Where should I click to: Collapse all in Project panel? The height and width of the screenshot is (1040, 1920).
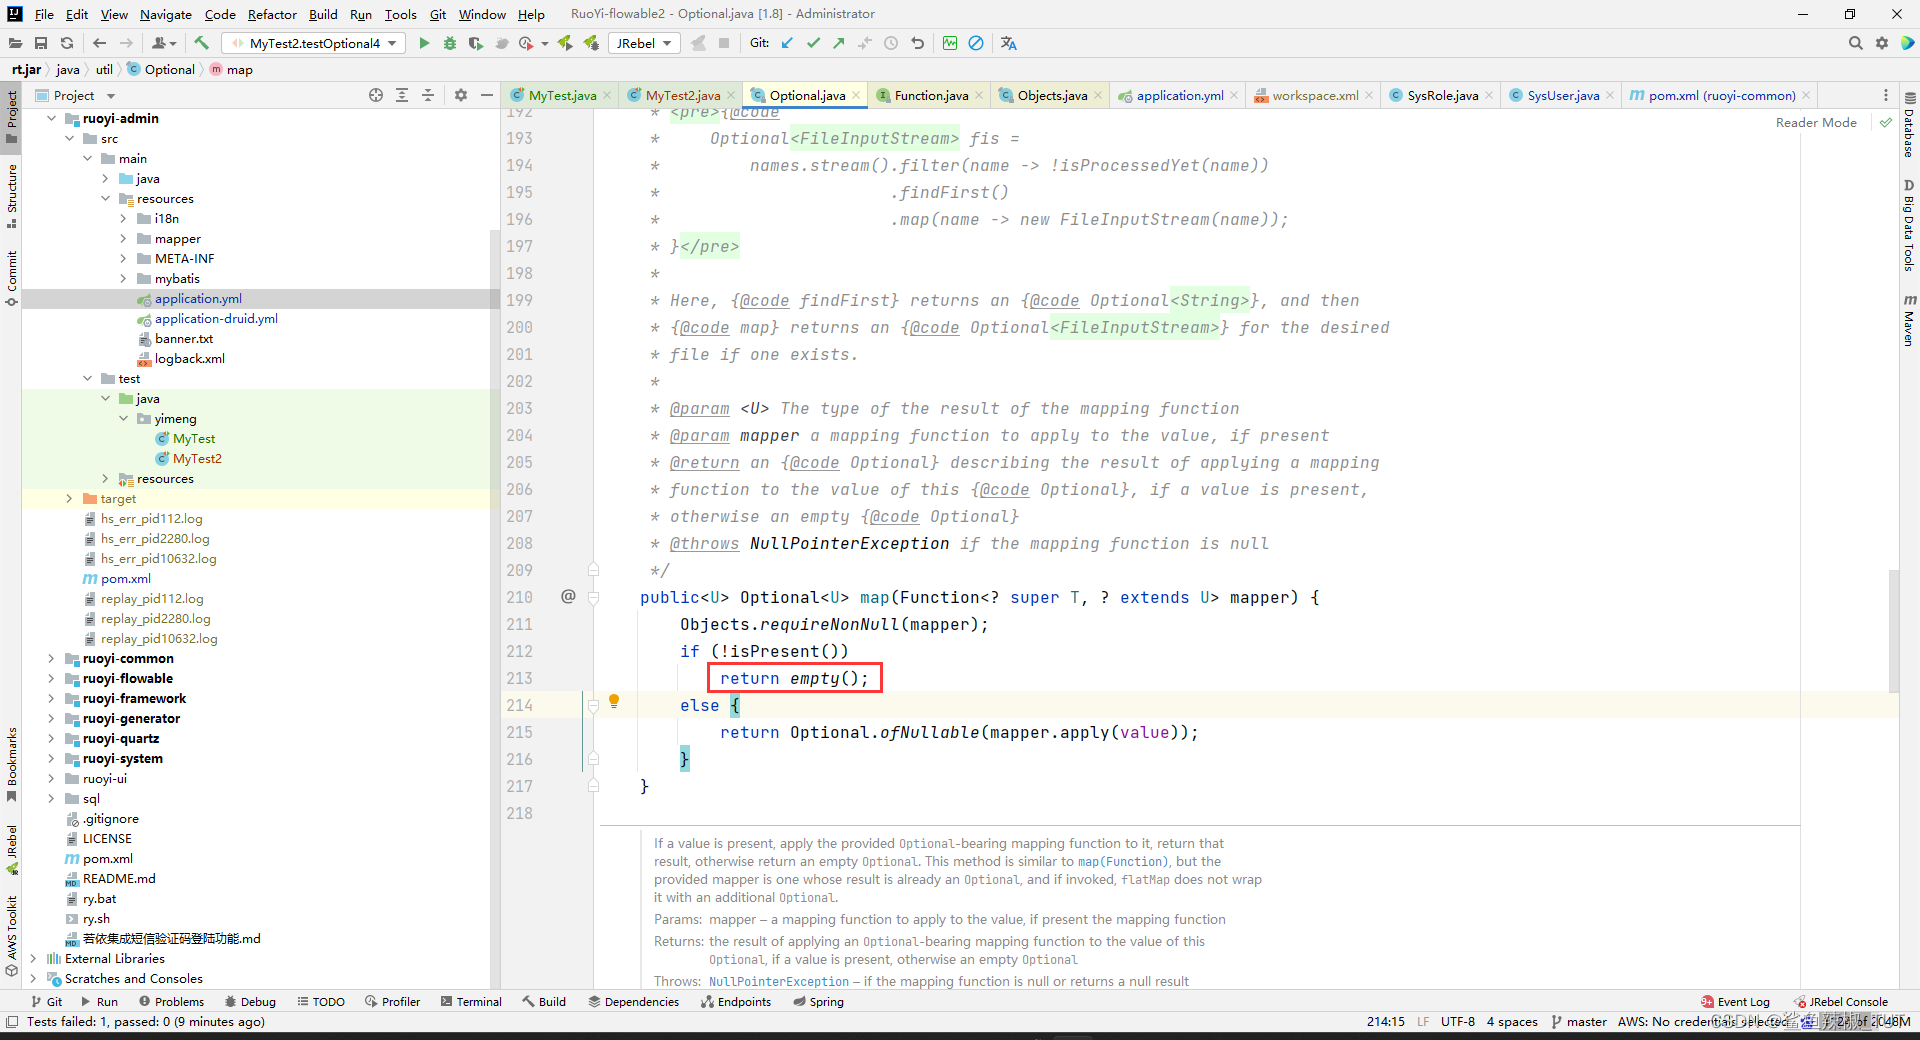point(428,95)
